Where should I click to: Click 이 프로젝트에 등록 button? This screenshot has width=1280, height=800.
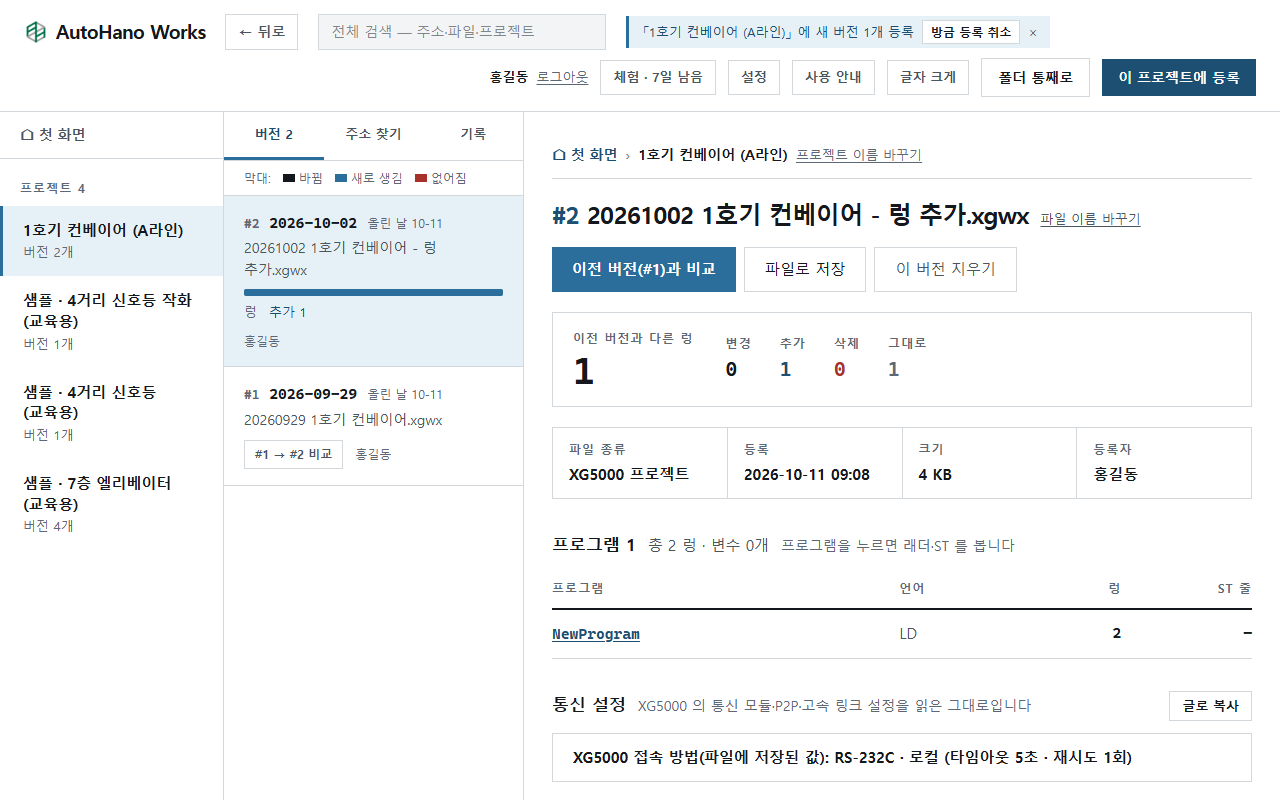[1179, 77]
